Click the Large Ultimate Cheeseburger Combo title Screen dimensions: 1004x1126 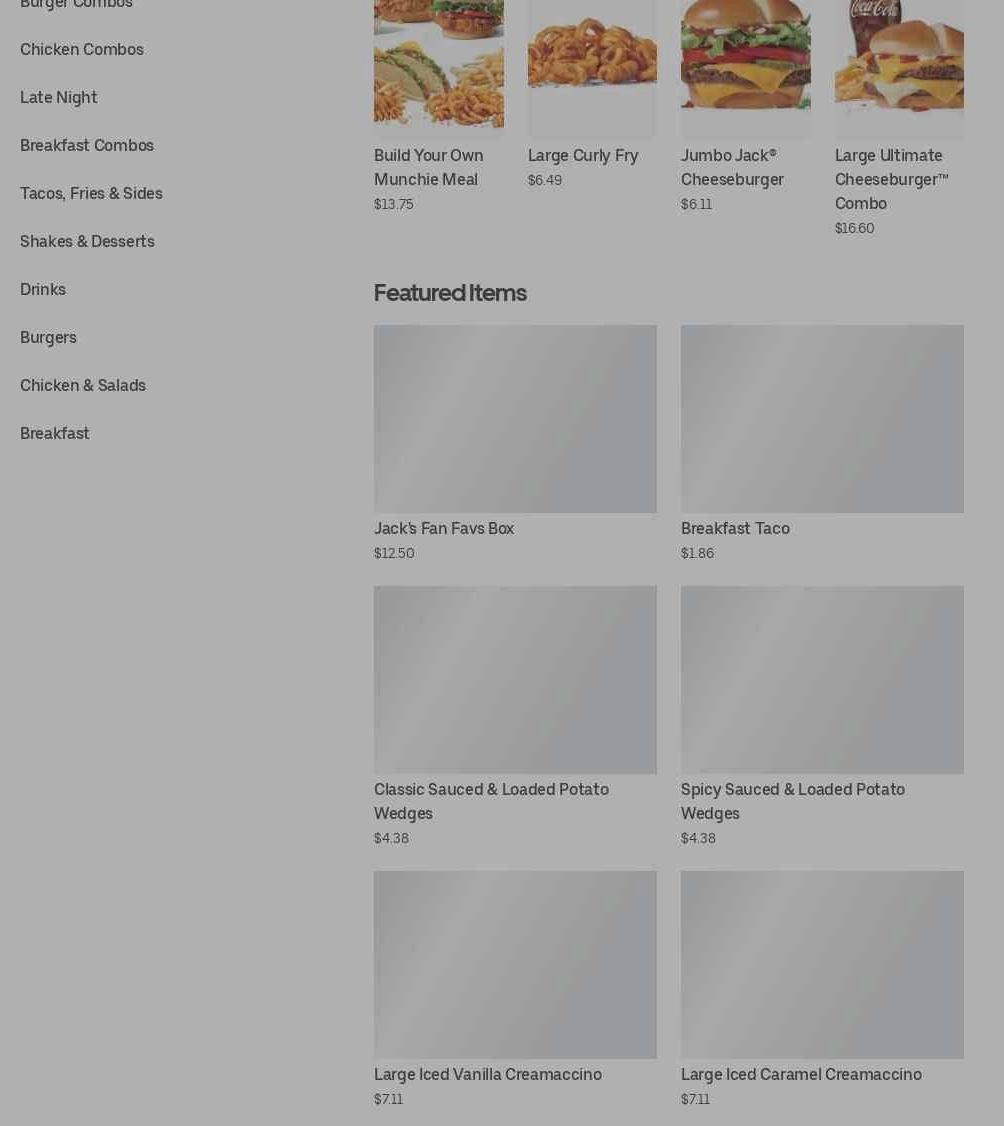[x=891, y=180]
